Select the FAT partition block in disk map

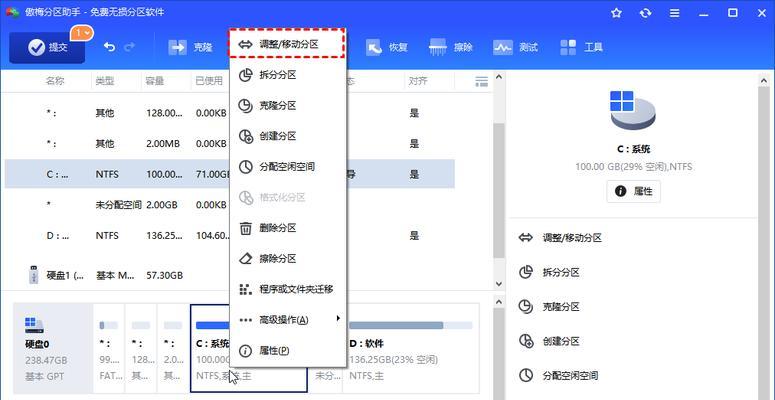(108, 349)
